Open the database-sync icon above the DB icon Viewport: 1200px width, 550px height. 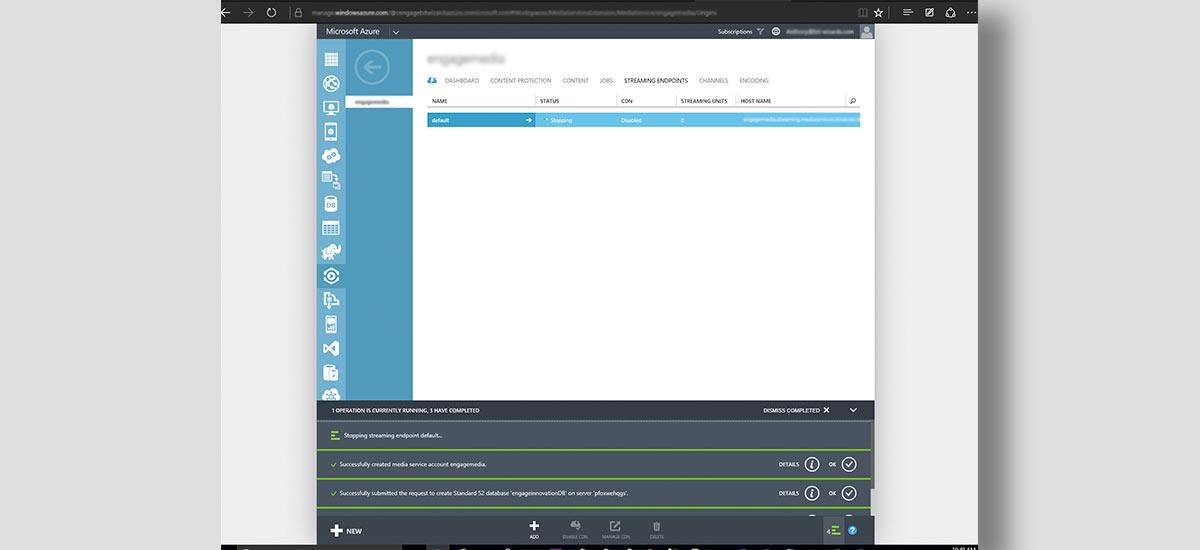click(331, 180)
